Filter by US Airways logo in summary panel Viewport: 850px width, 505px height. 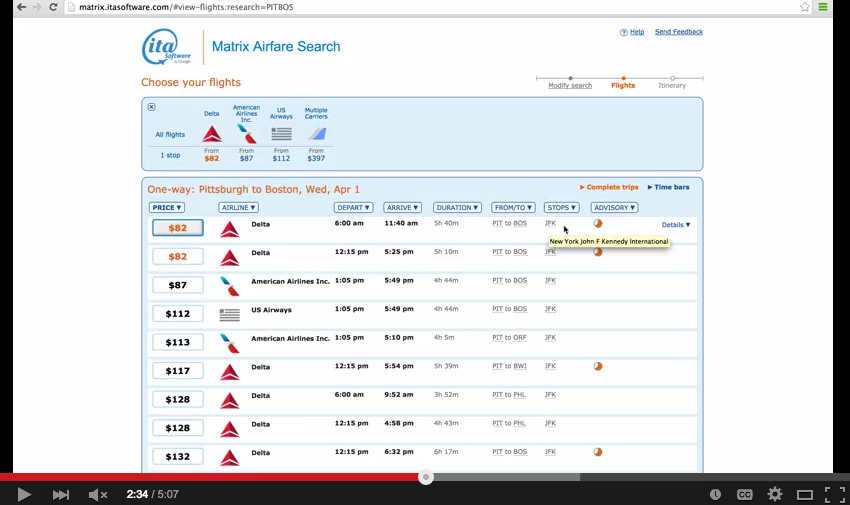[x=281, y=133]
